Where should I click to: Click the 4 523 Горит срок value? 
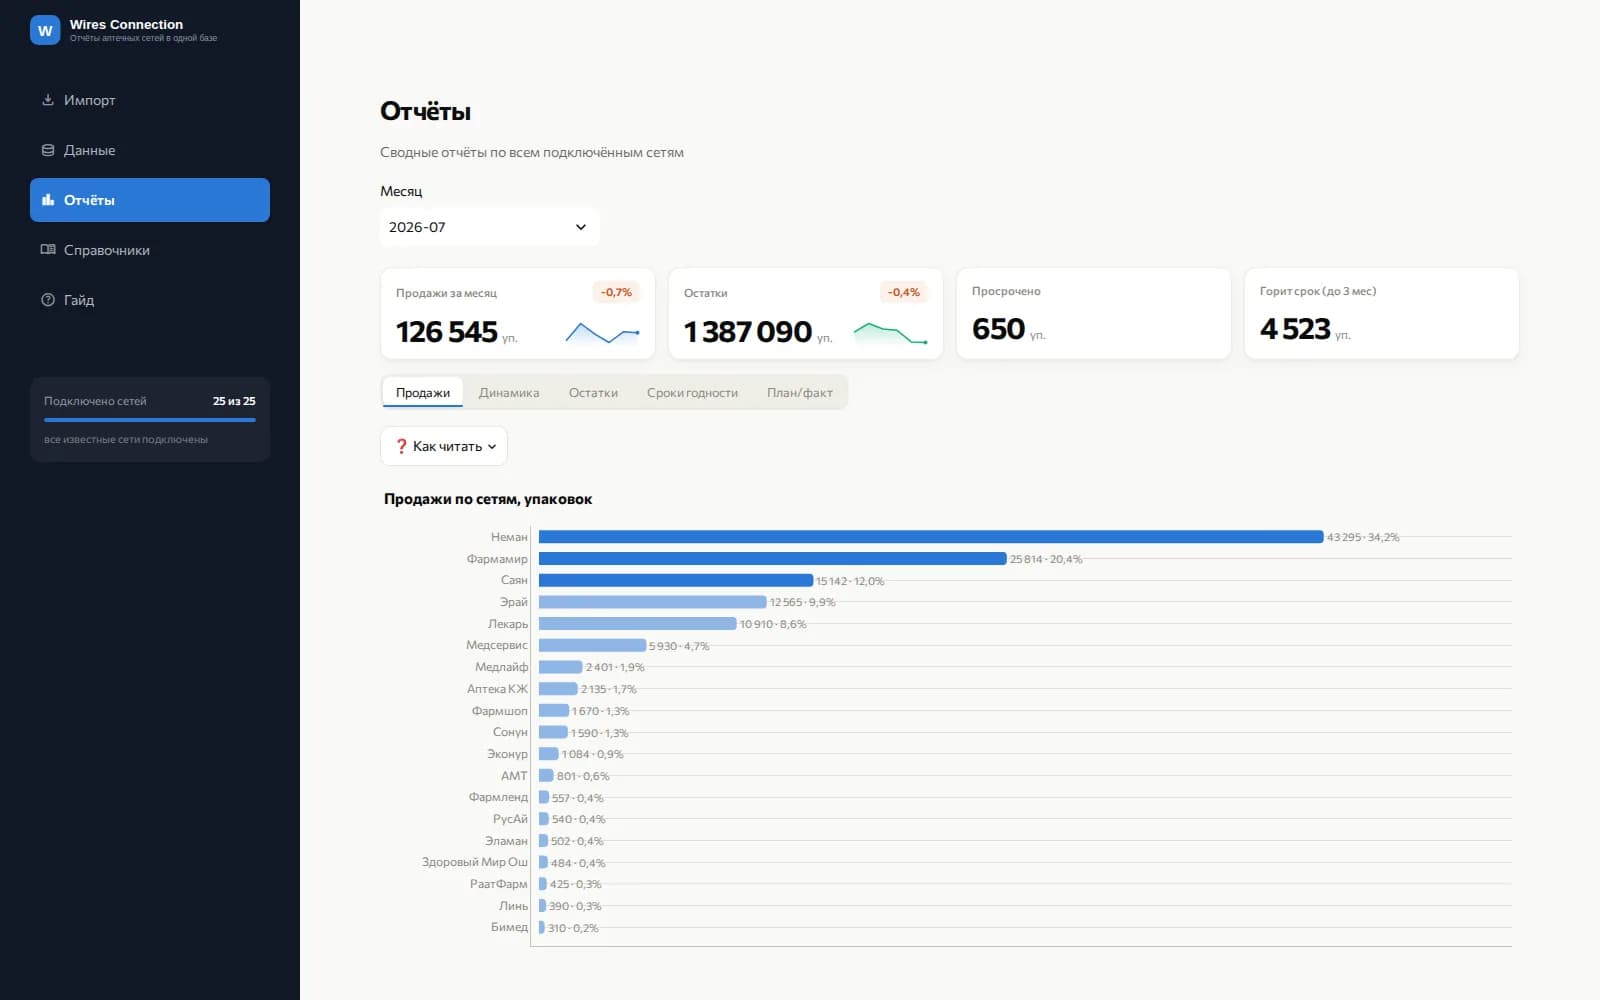tap(1295, 329)
